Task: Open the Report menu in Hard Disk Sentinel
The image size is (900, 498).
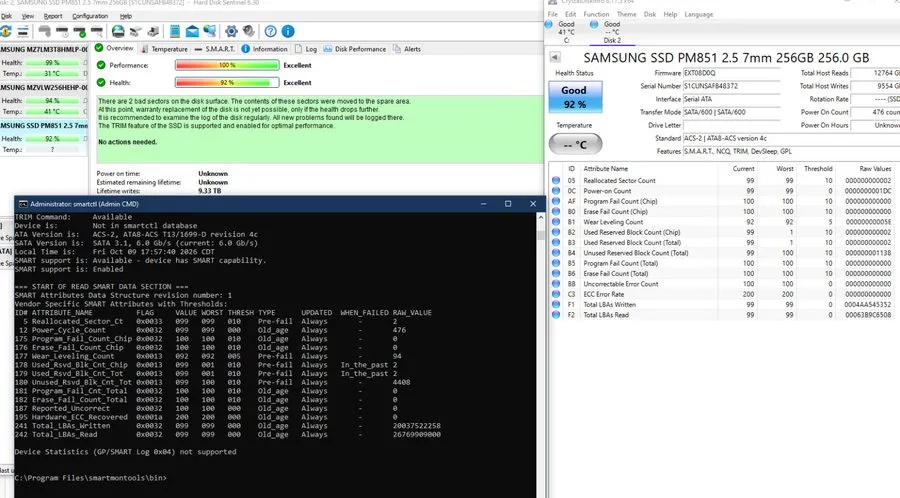Action: point(53,16)
